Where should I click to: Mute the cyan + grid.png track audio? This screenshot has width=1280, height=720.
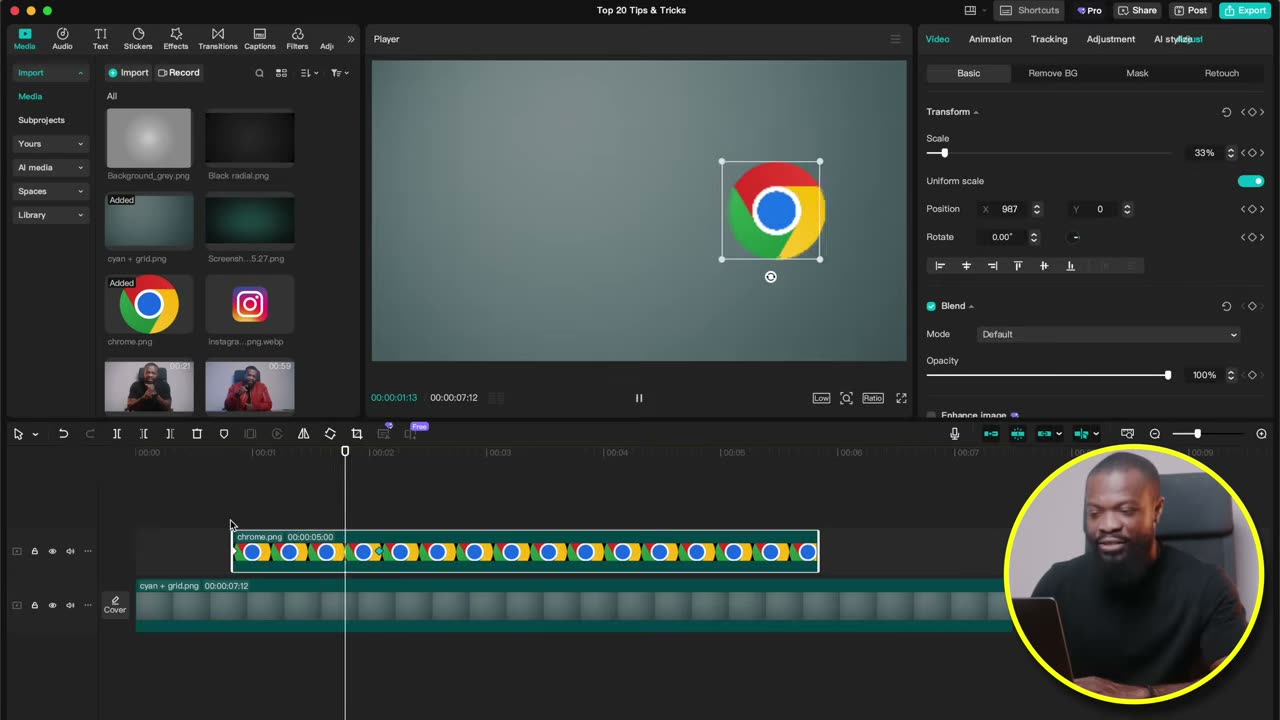(x=70, y=605)
